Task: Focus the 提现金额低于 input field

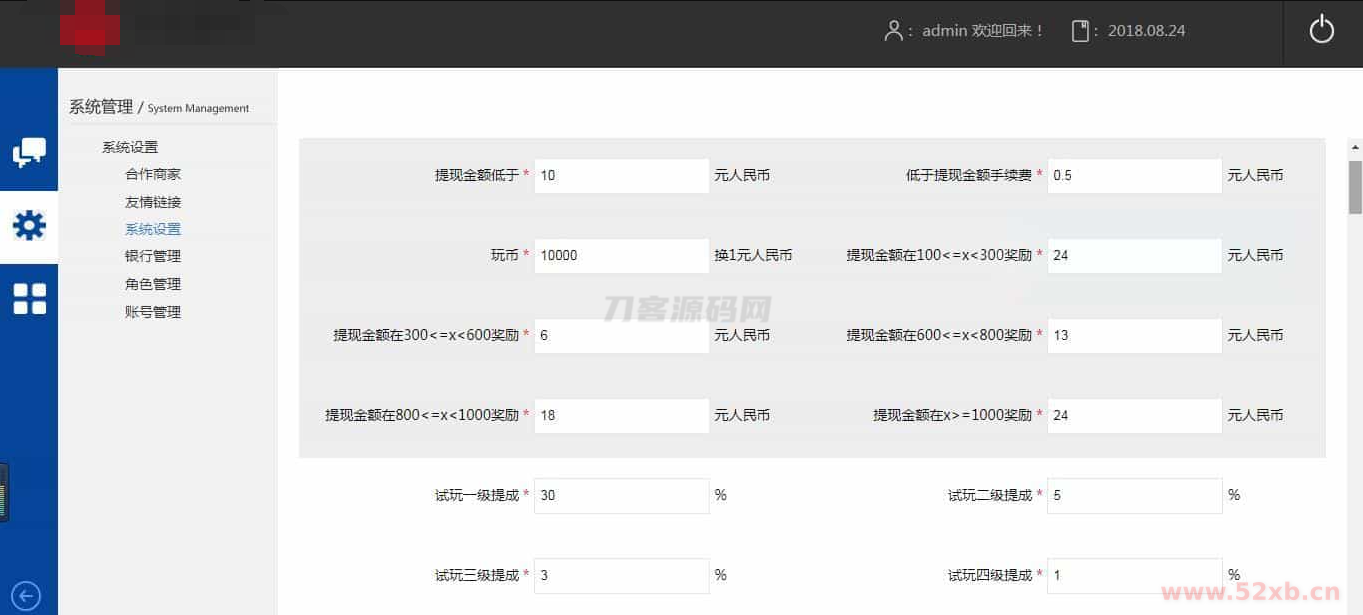Action: [621, 175]
